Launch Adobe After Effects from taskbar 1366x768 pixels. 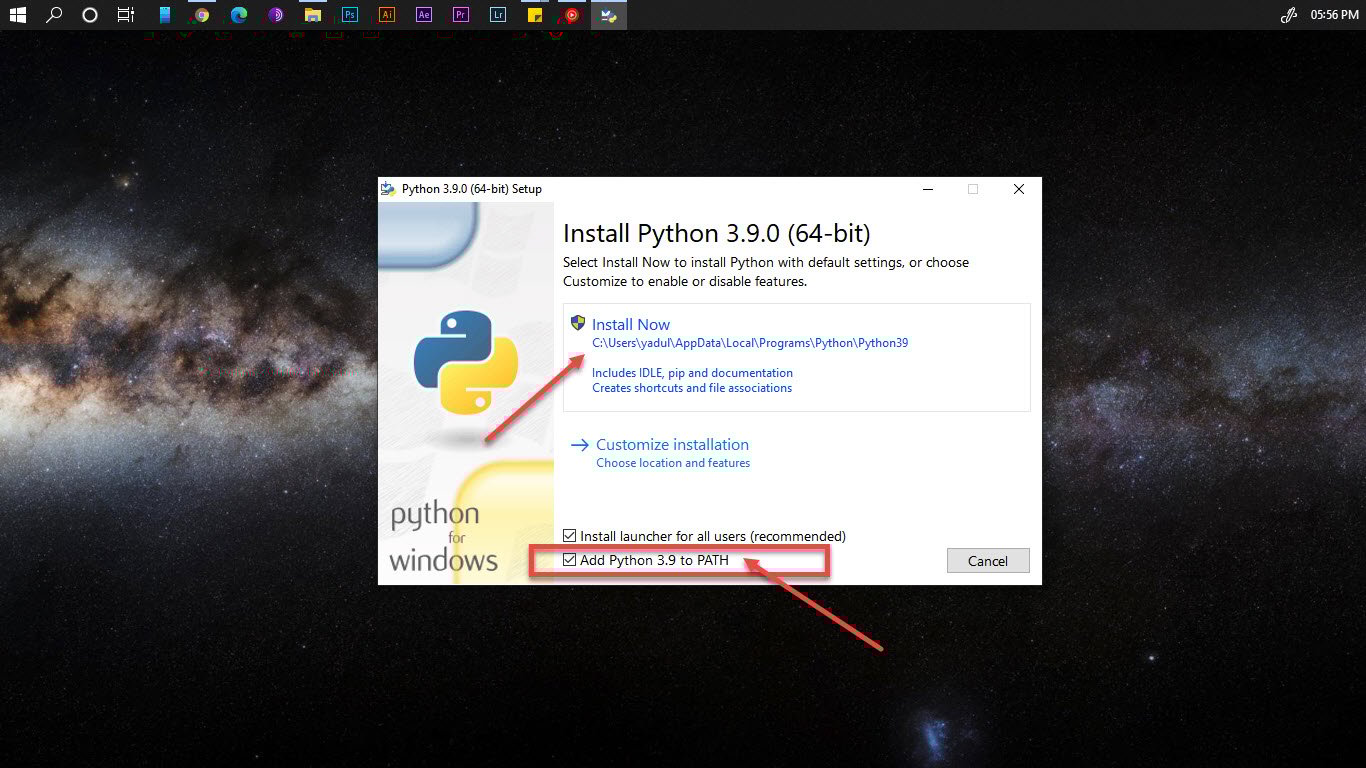pyautogui.click(x=424, y=15)
